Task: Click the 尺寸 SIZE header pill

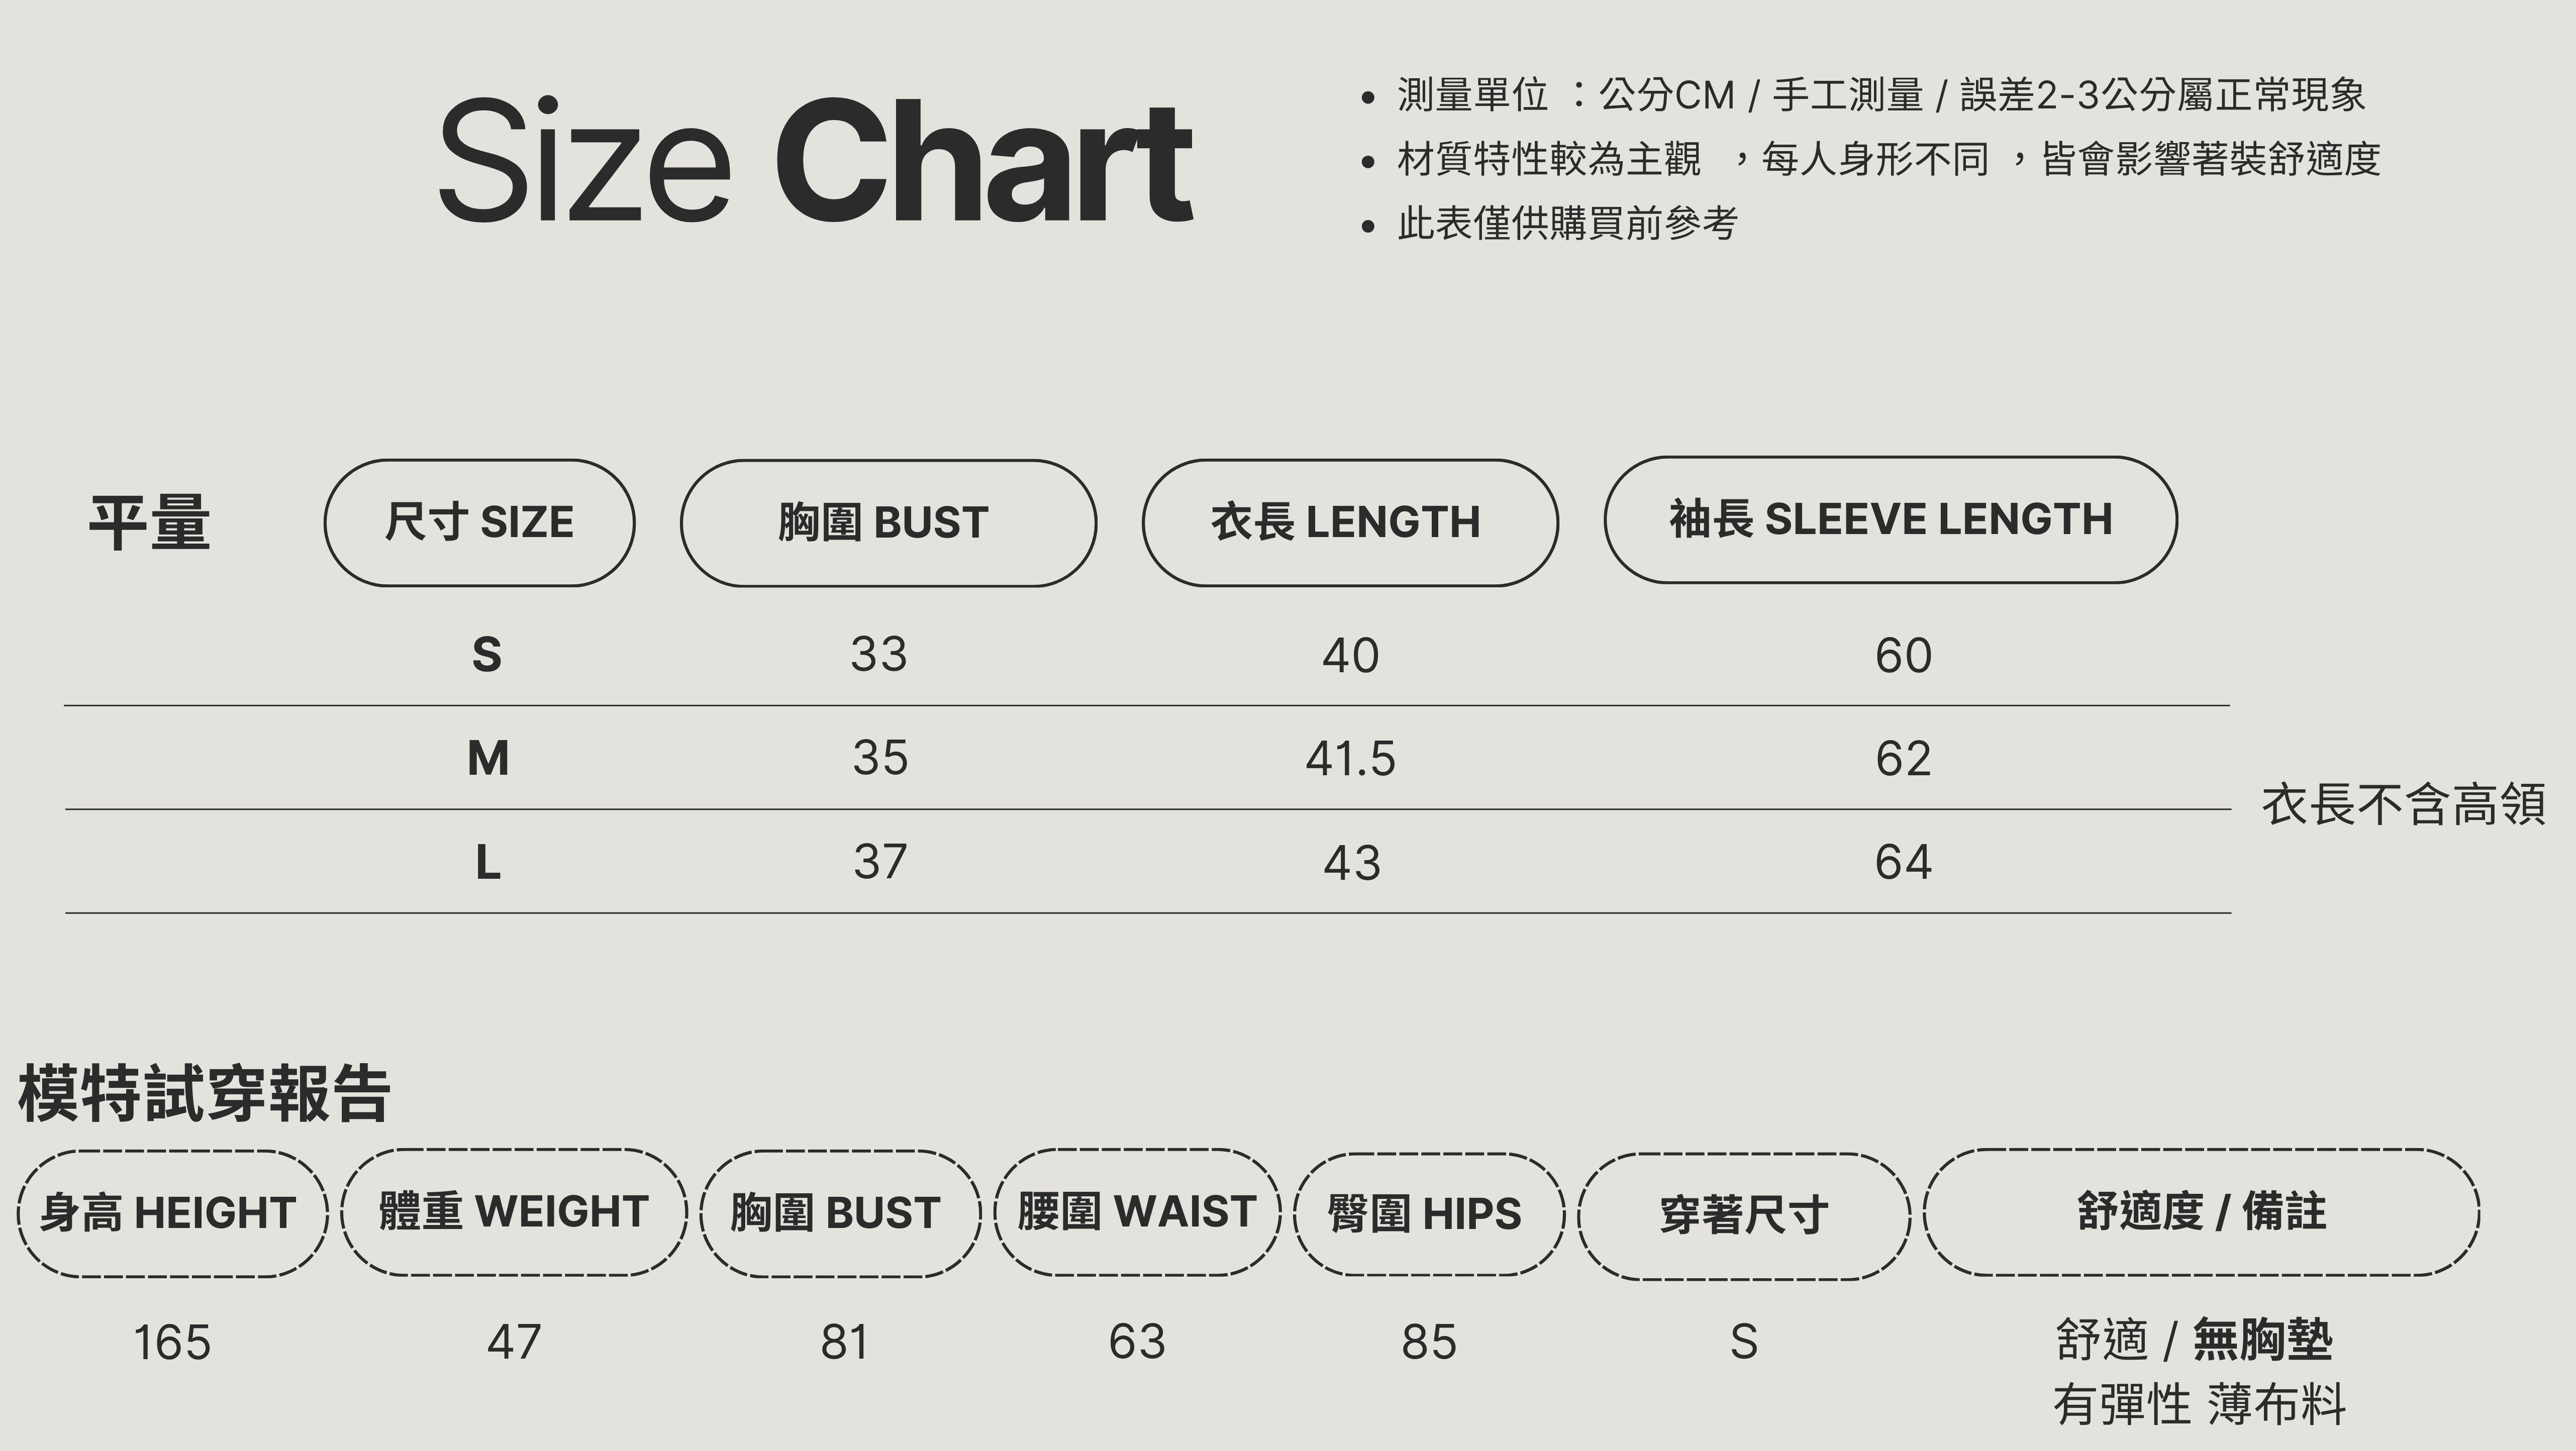Action: [x=479, y=523]
